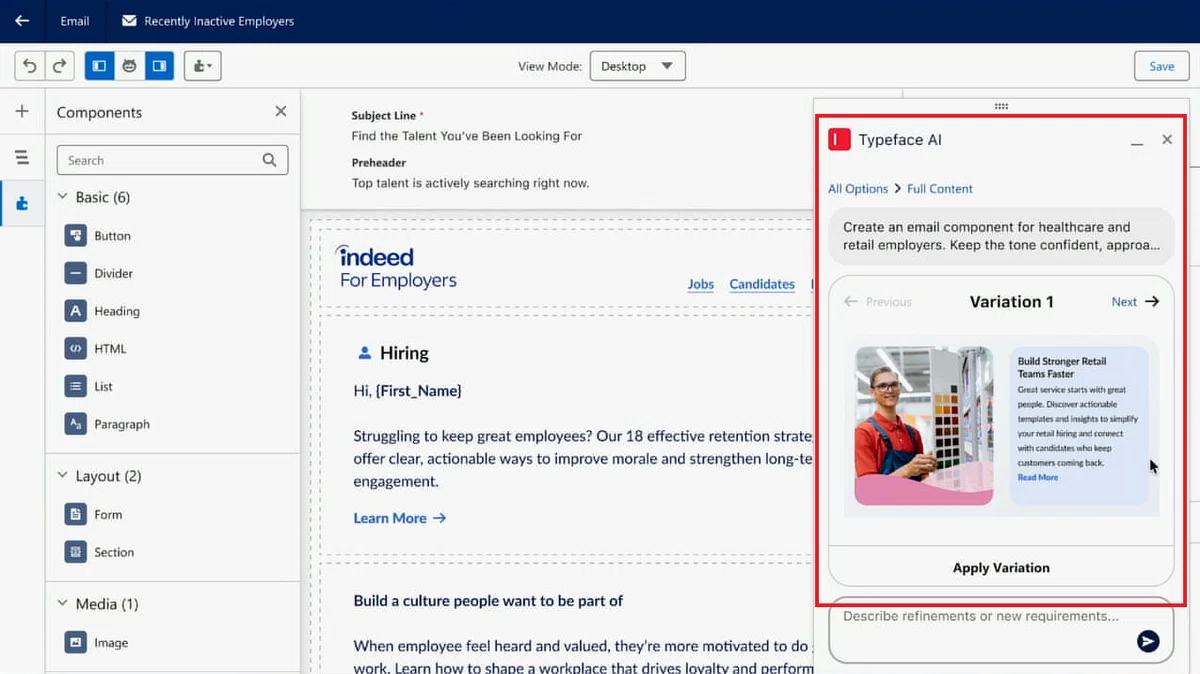Select the Button component
This screenshot has width=1200, height=674.
(98, 236)
